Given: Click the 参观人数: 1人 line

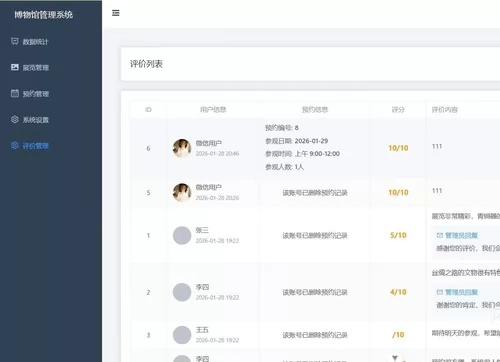Looking at the screenshot, I should pos(284,167).
